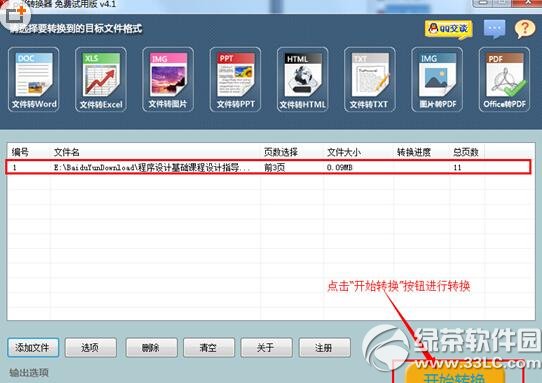Select the first file row in list
Image resolution: width=542 pixels, height=383 pixels.
coord(268,167)
